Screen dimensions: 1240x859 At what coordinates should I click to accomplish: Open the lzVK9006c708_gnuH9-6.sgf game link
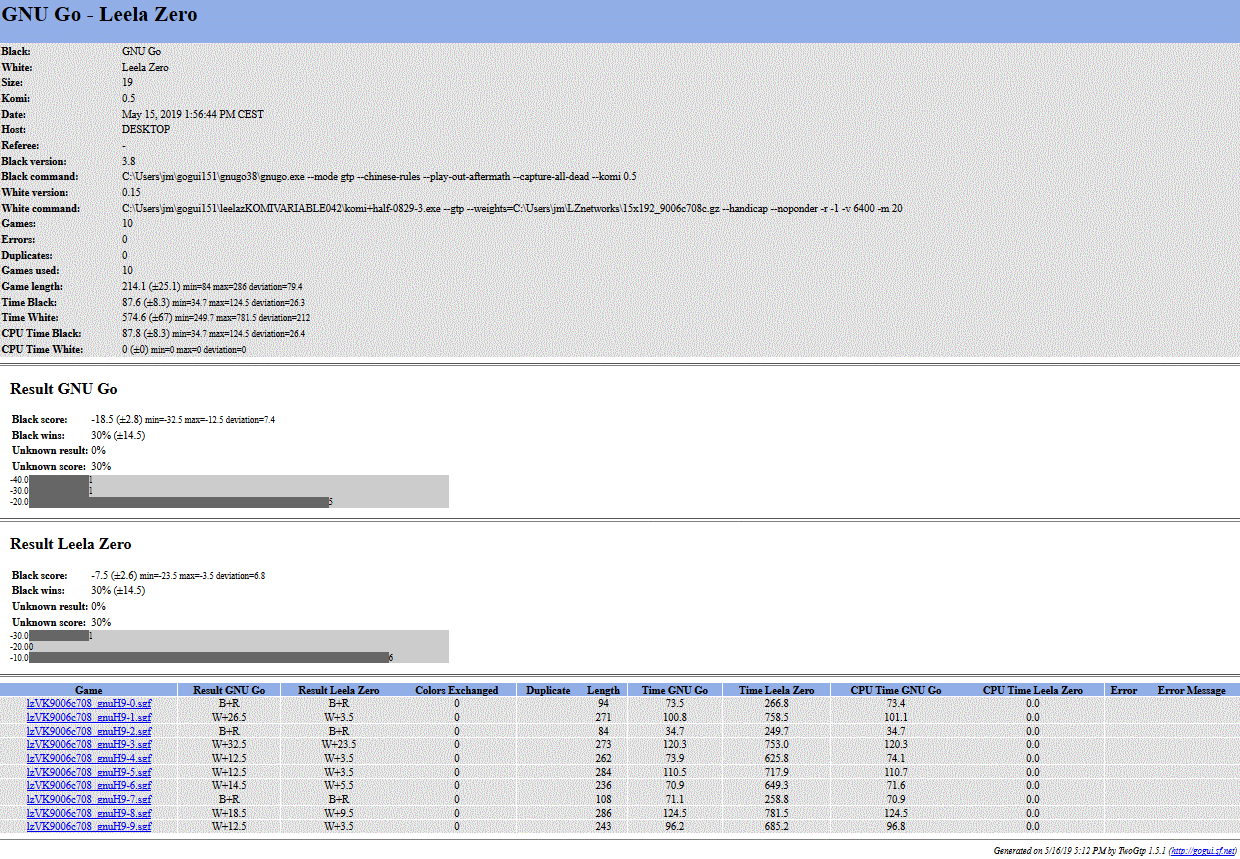tap(89, 786)
